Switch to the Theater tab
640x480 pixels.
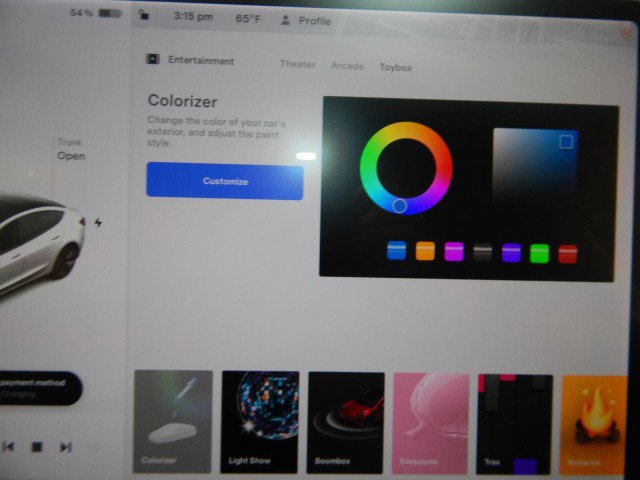(298, 64)
